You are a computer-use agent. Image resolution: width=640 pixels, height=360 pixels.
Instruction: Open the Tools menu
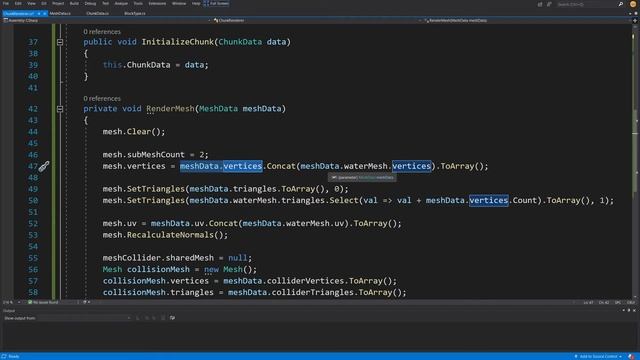click(x=138, y=3)
